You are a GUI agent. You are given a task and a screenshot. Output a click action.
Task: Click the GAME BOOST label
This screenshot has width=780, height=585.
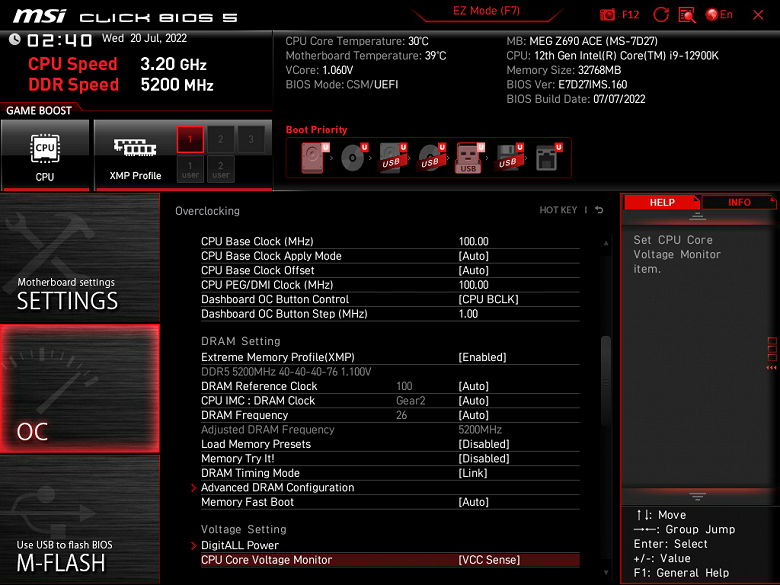[x=39, y=110]
